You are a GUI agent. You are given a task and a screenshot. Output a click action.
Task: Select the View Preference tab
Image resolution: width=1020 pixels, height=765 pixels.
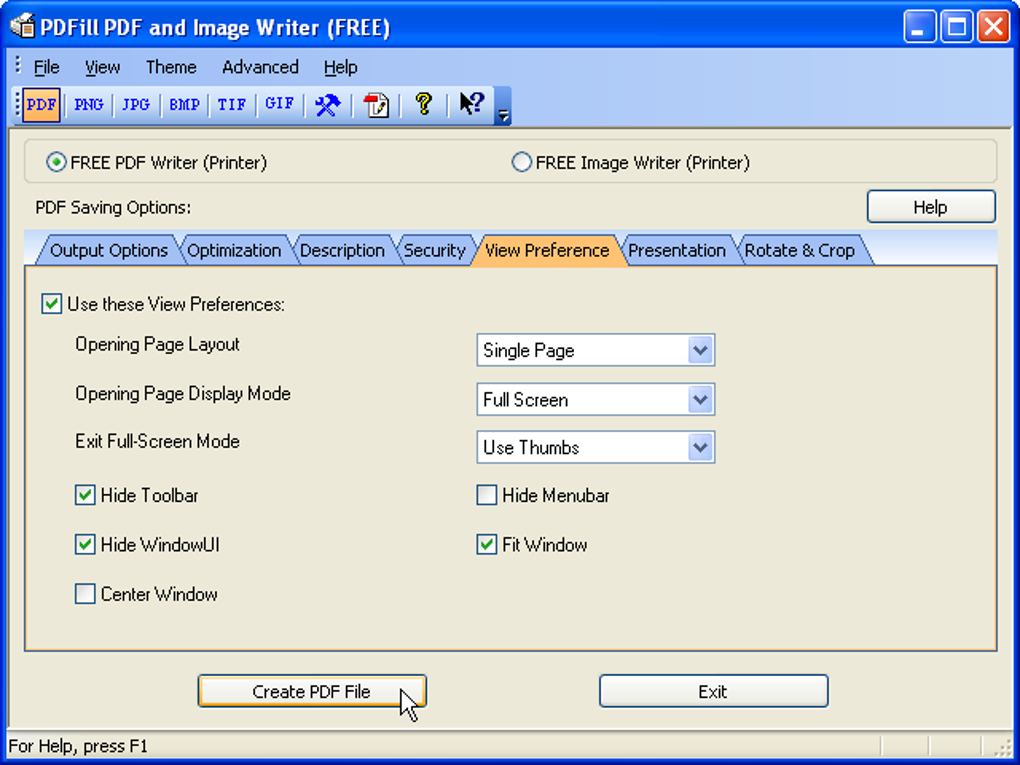click(x=547, y=250)
